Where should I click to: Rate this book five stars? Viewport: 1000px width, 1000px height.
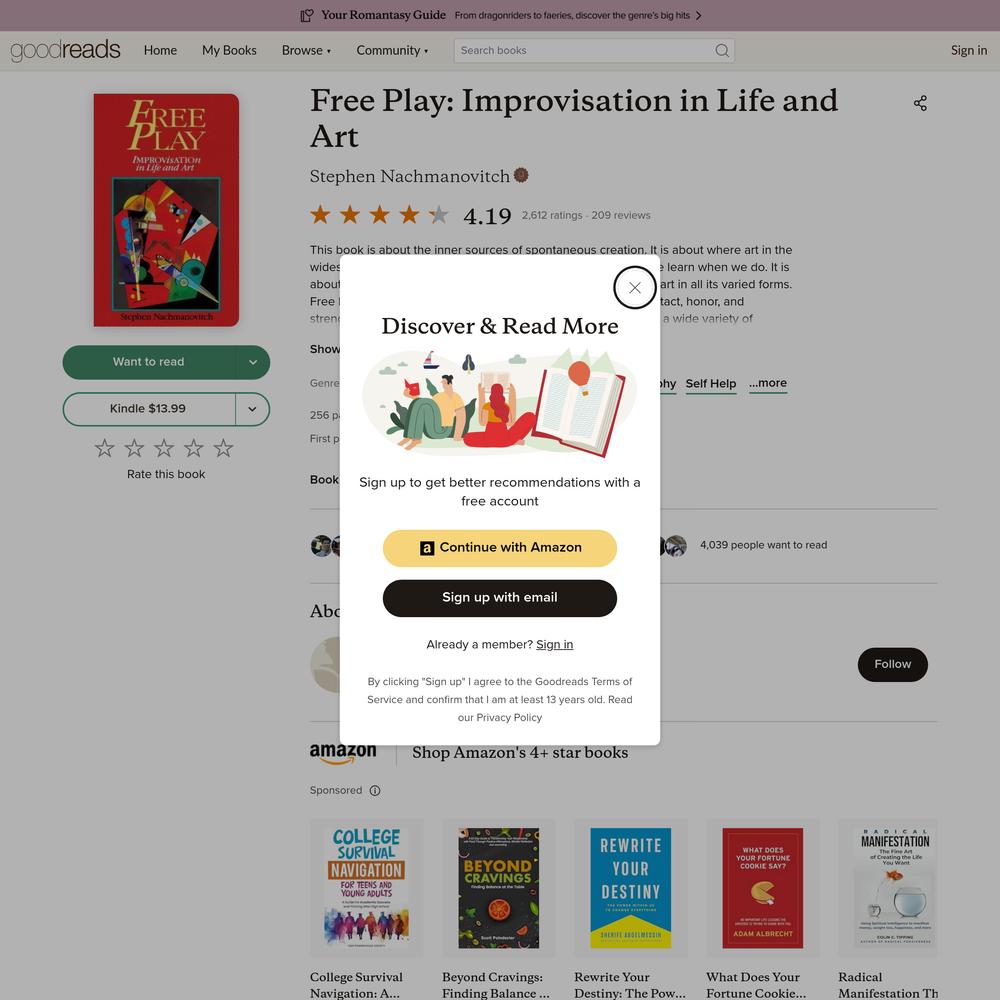click(x=223, y=448)
